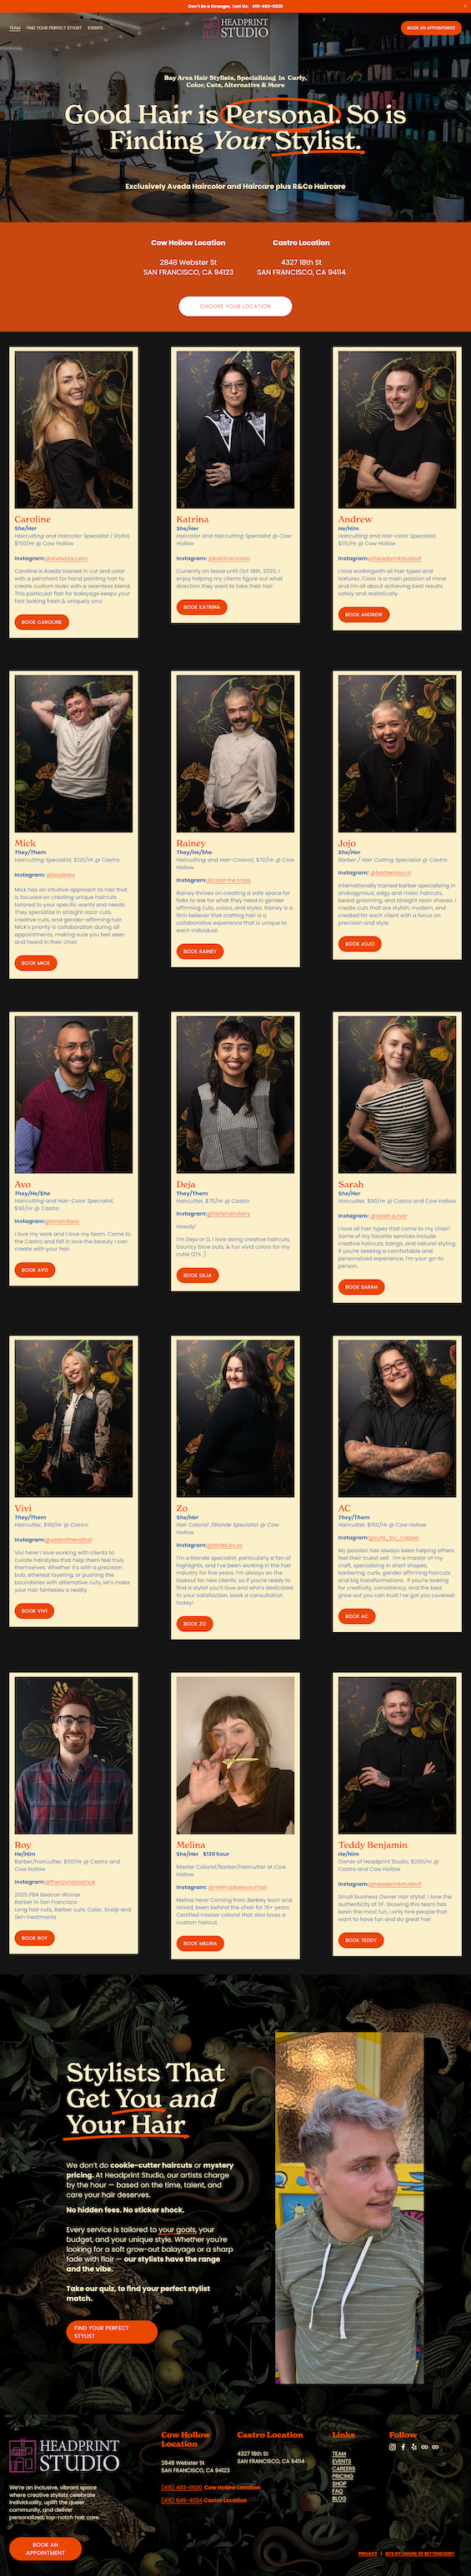
Task: Open the Instagram icon in footer
Action: (392, 2447)
